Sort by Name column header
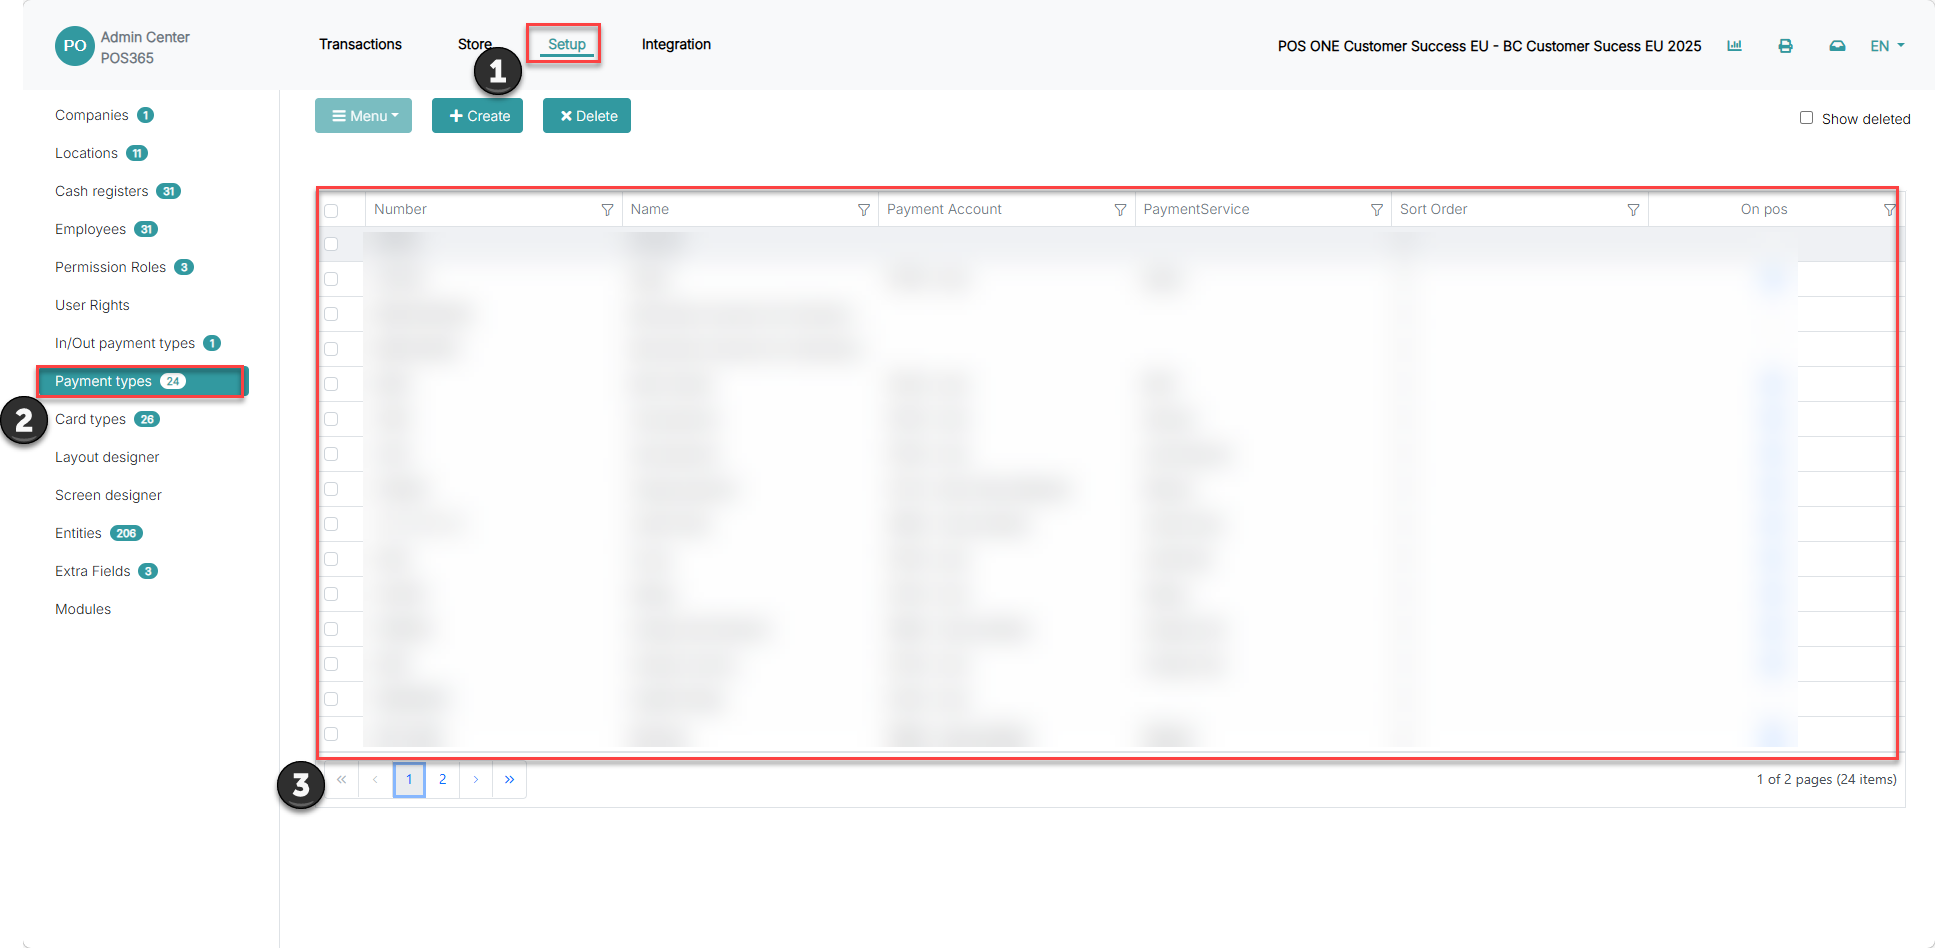The image size is (1935, 948). click(x=649, y=209)
